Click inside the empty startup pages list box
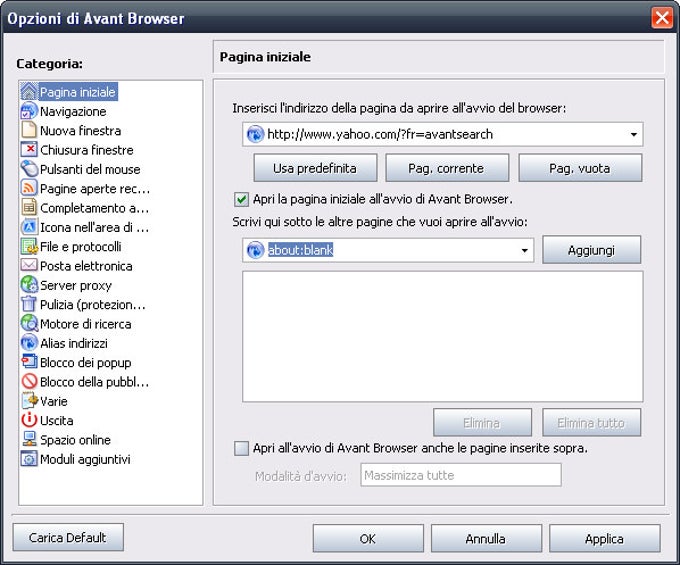 [443, 336]
